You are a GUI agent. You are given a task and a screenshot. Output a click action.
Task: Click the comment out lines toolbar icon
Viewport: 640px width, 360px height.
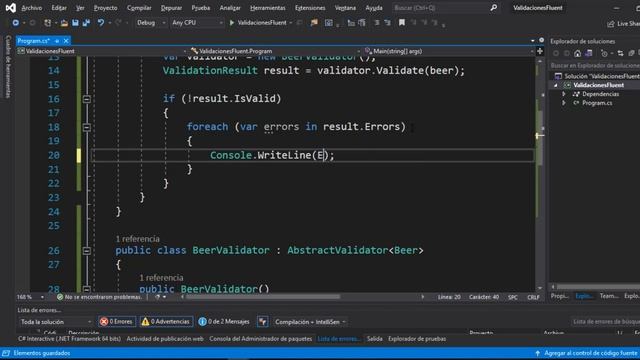point(376,23)
